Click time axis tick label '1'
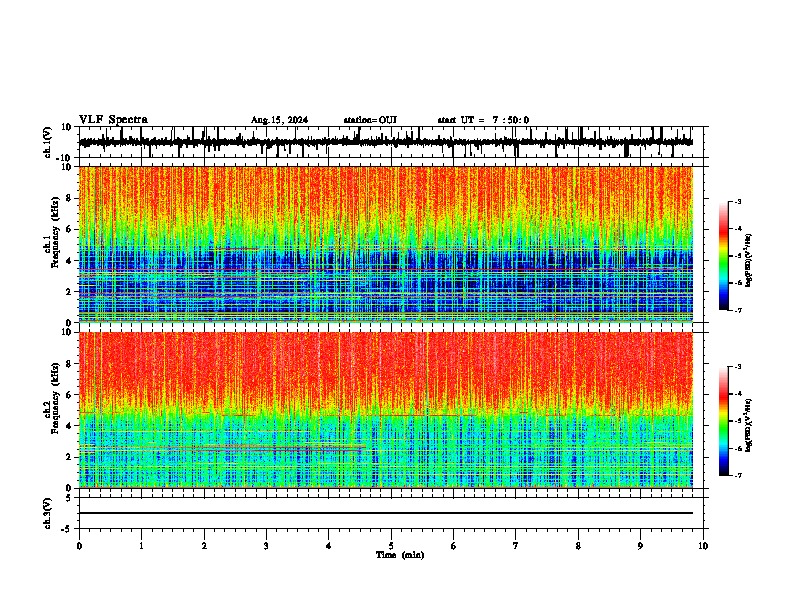This screenshot has height=612, width=792. click(141, 546)
